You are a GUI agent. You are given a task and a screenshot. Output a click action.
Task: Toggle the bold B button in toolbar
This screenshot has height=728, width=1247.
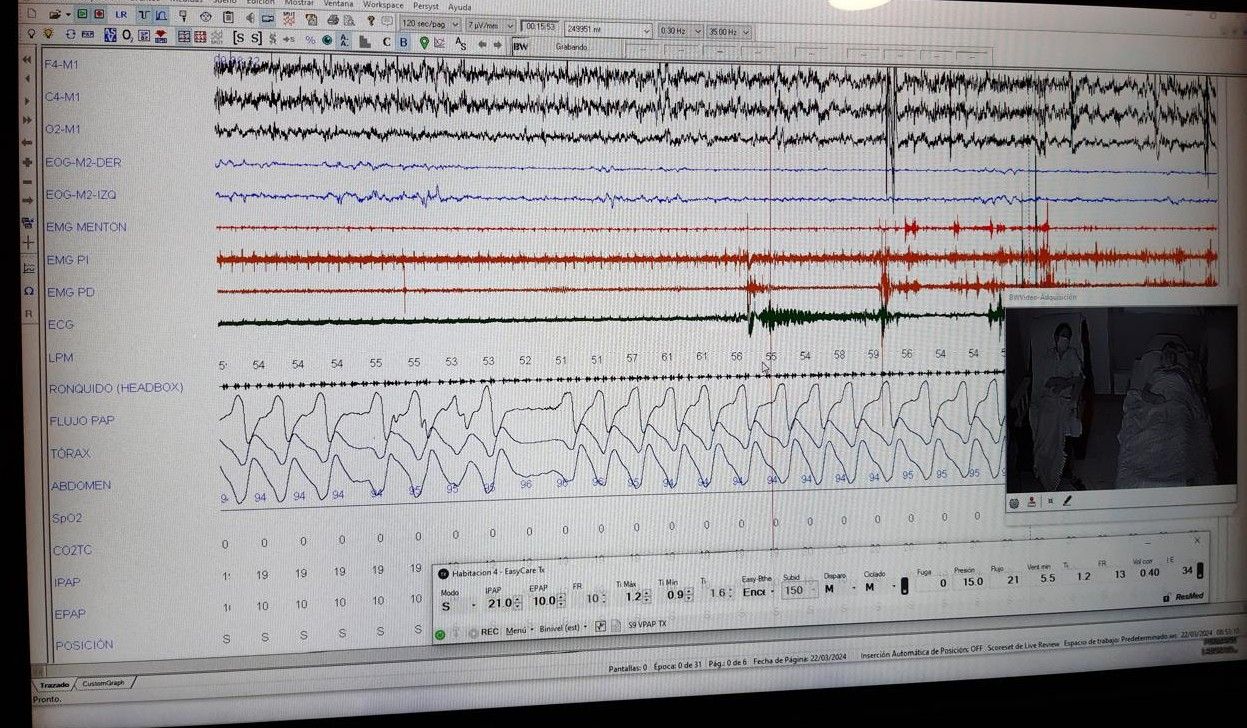(403, 42)
